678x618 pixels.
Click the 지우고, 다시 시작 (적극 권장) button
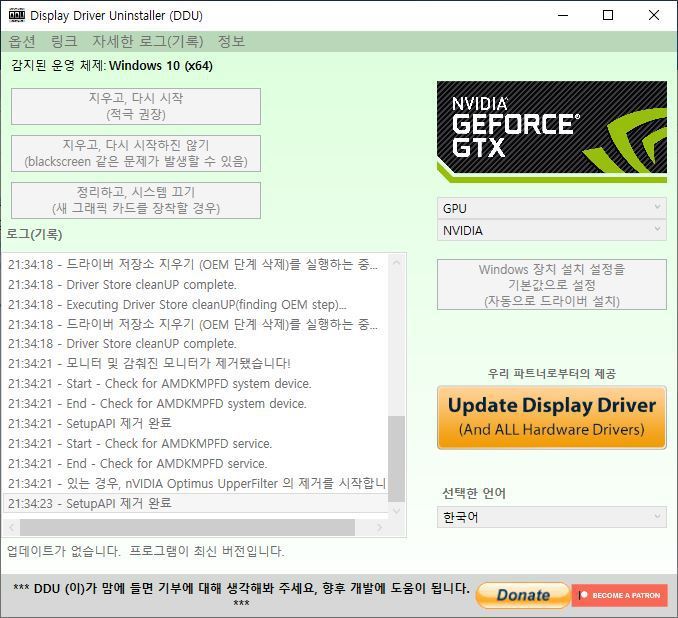point(136,106)
